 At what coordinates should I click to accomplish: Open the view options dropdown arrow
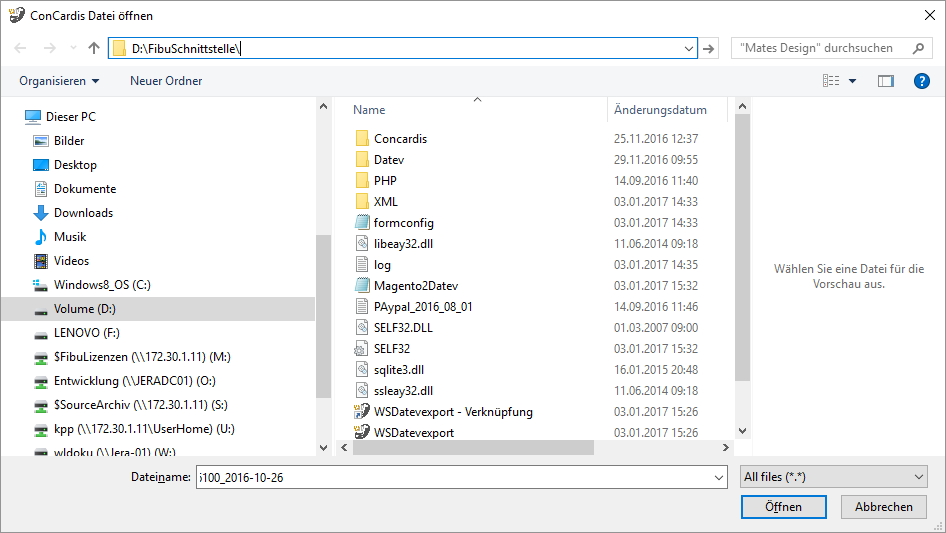(852, 81)
